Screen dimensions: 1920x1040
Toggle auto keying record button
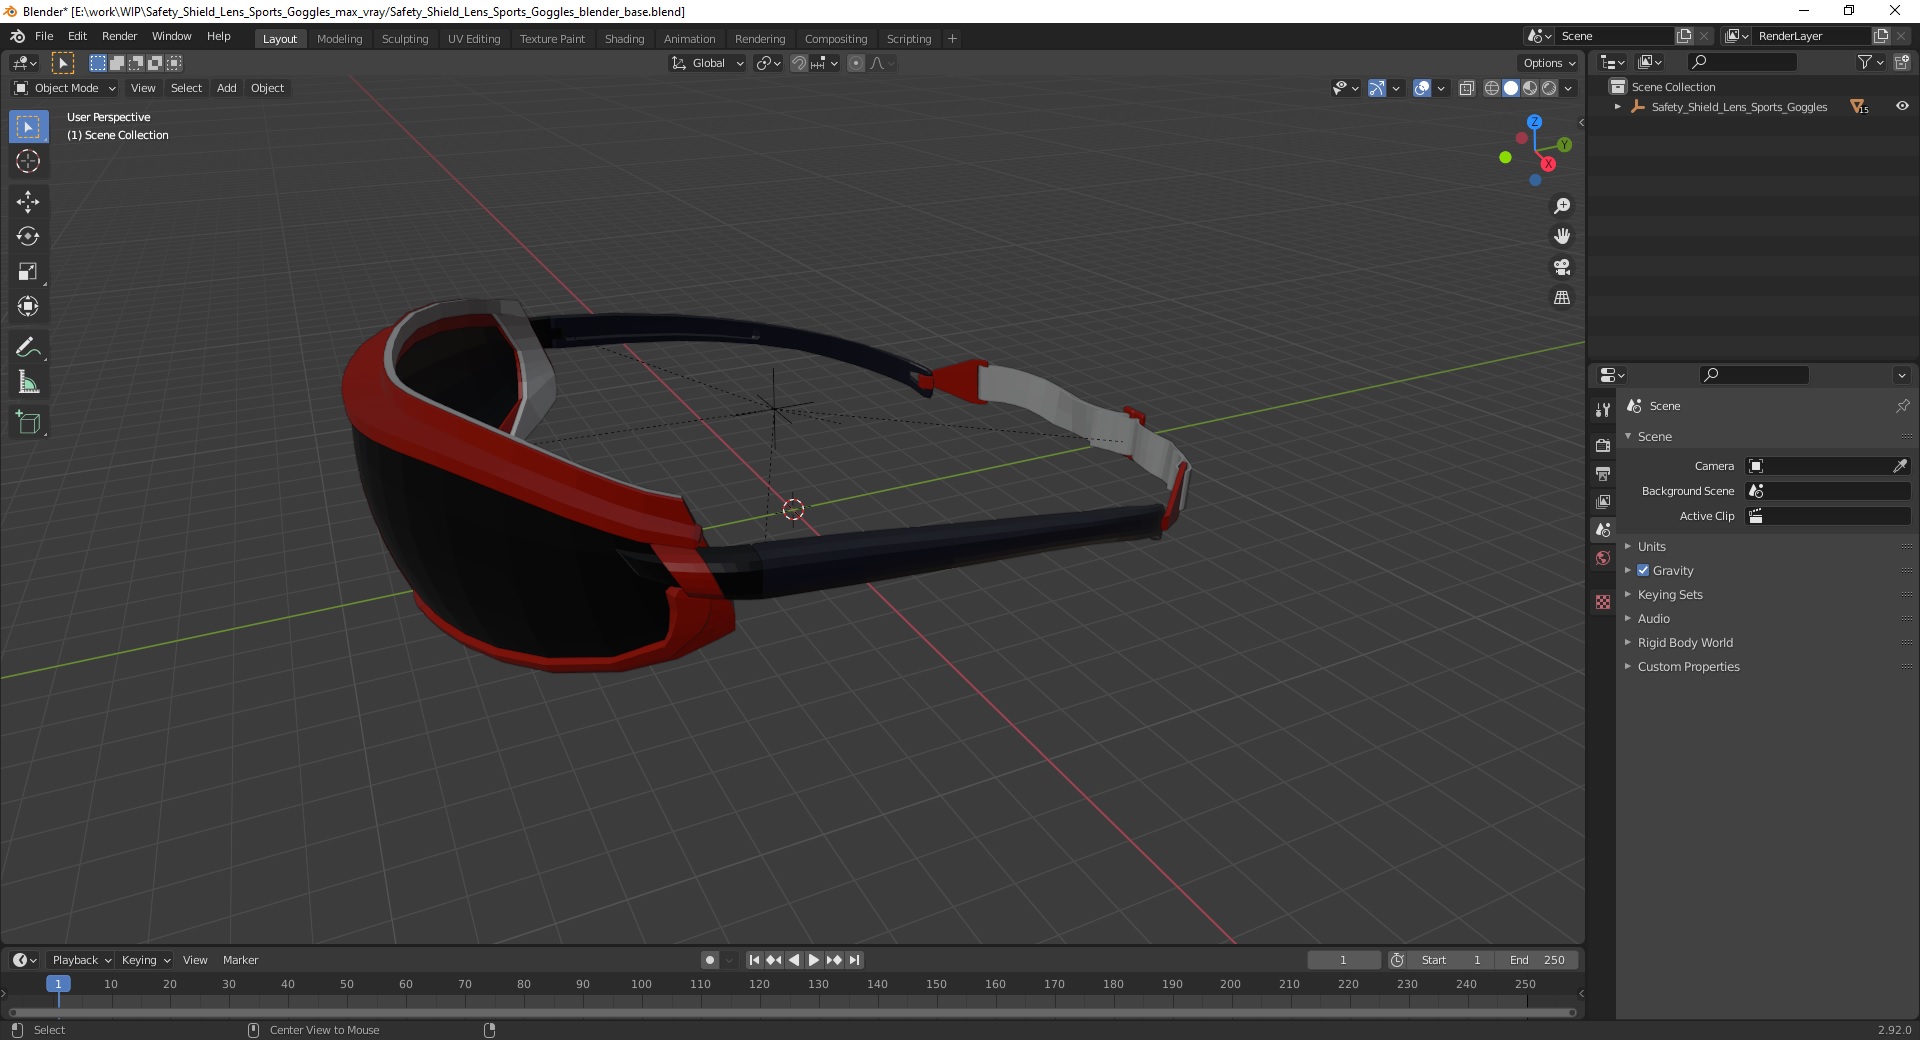710,960
